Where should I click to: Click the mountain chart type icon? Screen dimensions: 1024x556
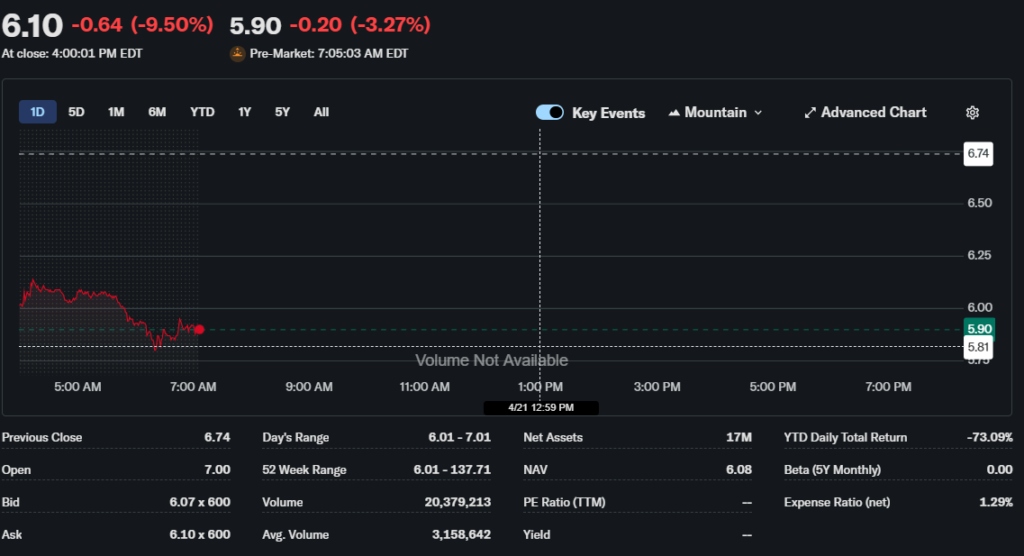tap(674, 113)
